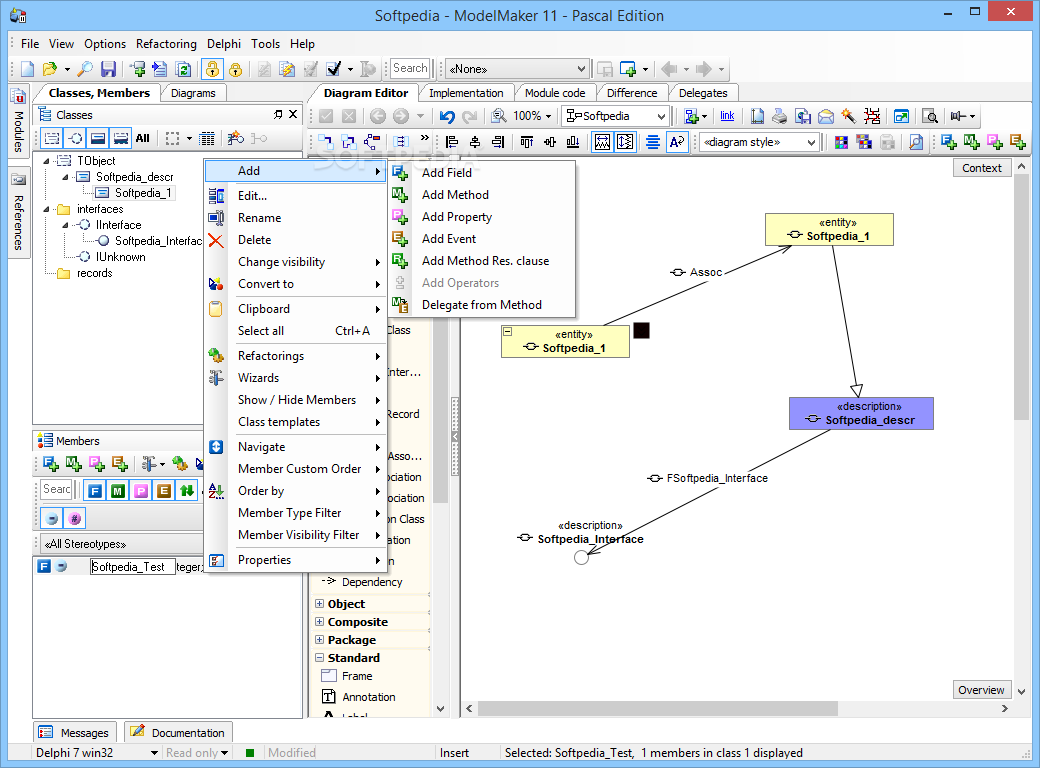Click the New model icon in main toolbar
The height and width of the screenshot is (768, 1040).
coord(27,68)
